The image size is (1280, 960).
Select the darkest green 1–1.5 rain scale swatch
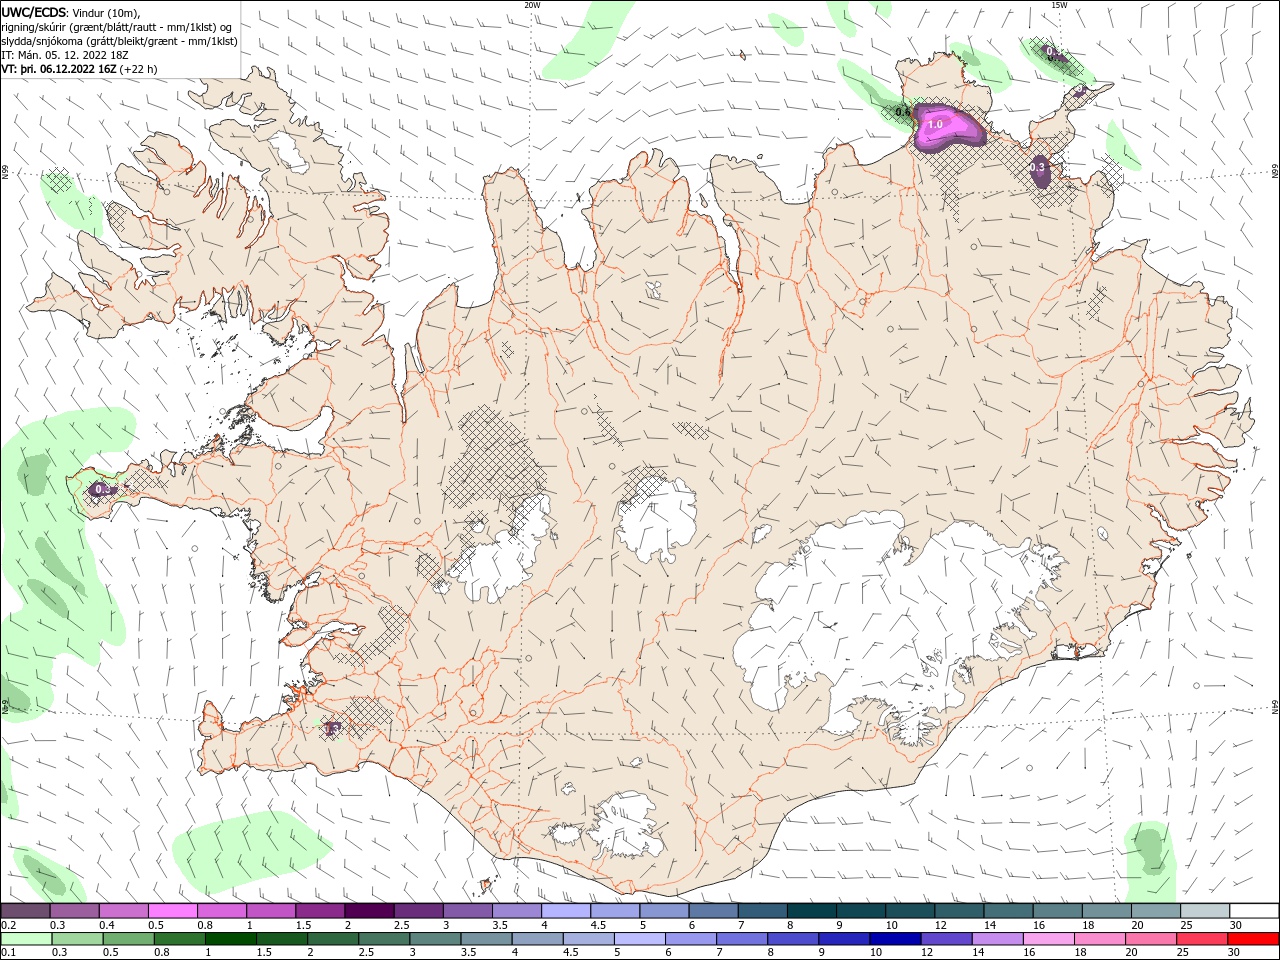pyautogui.click(x=230, y=939)
